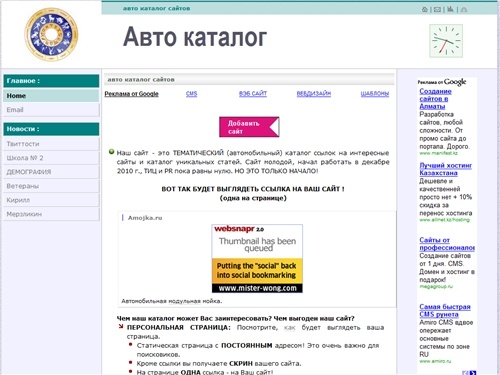Open Сайты от профессионалов ad
Image resolution: width=500 pixels, height=375 pixels.
point(447,244)
